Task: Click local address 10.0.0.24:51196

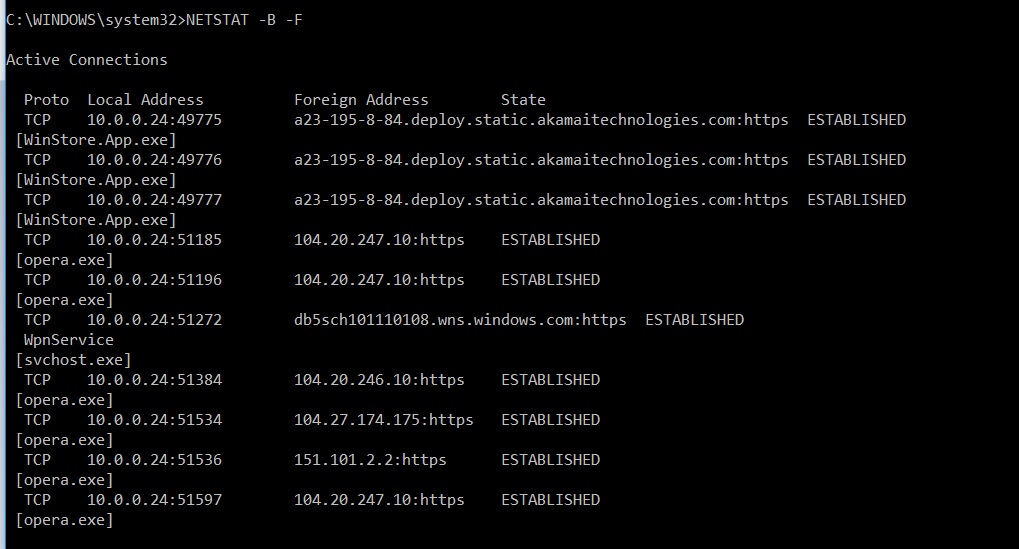Action: (155, 280)
